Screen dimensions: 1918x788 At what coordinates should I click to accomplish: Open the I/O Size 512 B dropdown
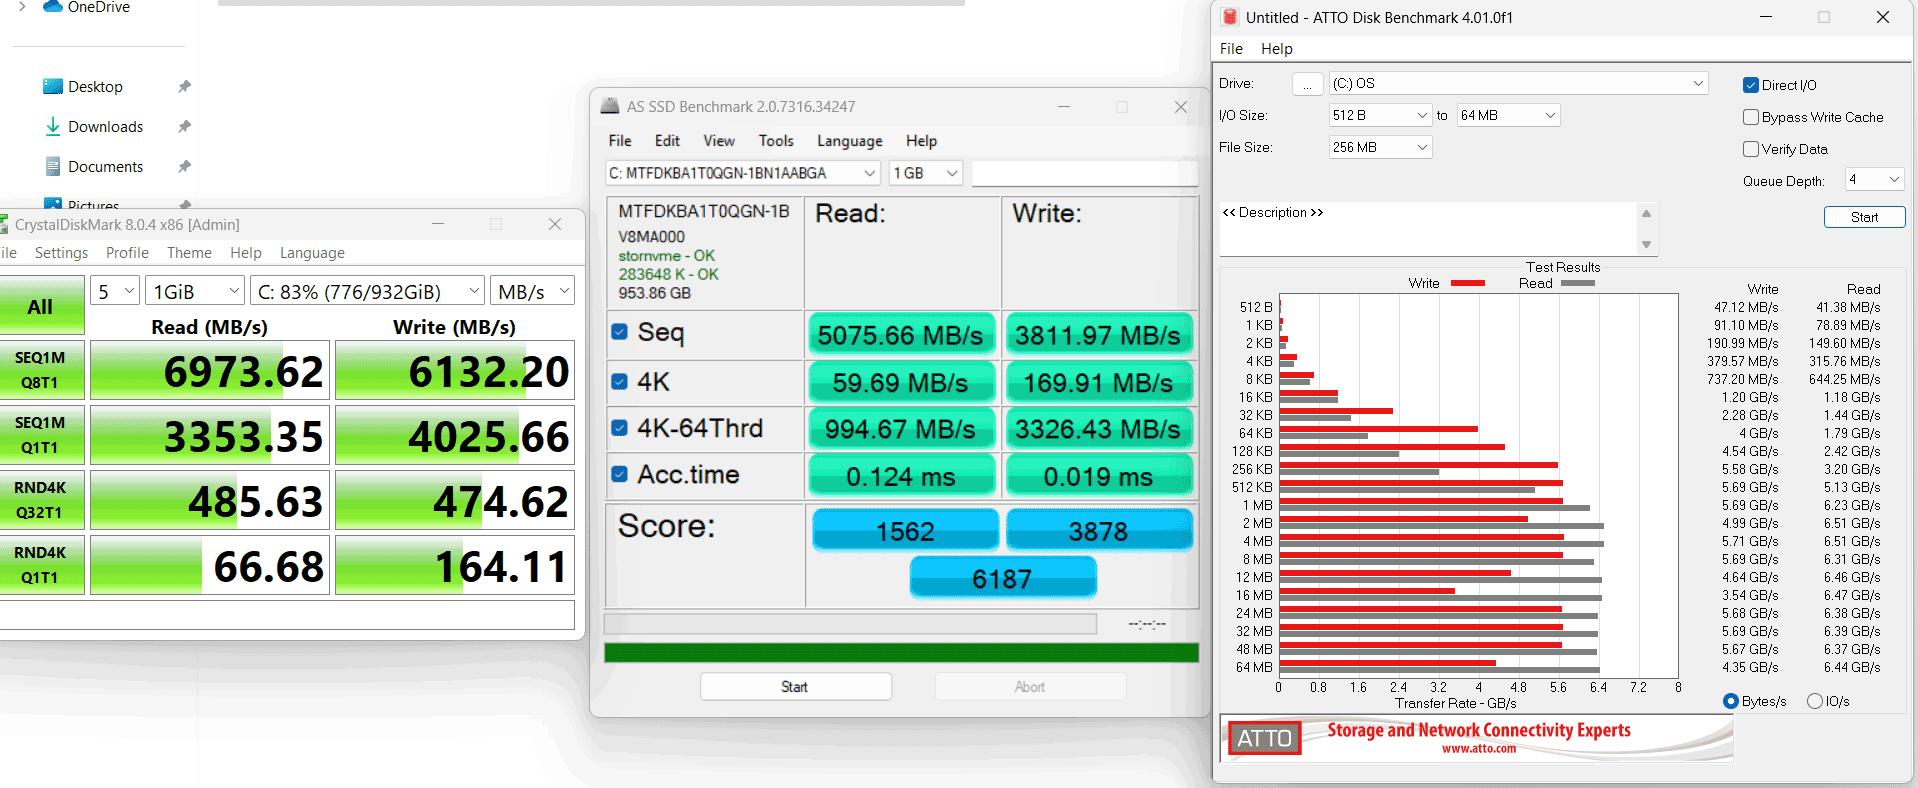1380,115
